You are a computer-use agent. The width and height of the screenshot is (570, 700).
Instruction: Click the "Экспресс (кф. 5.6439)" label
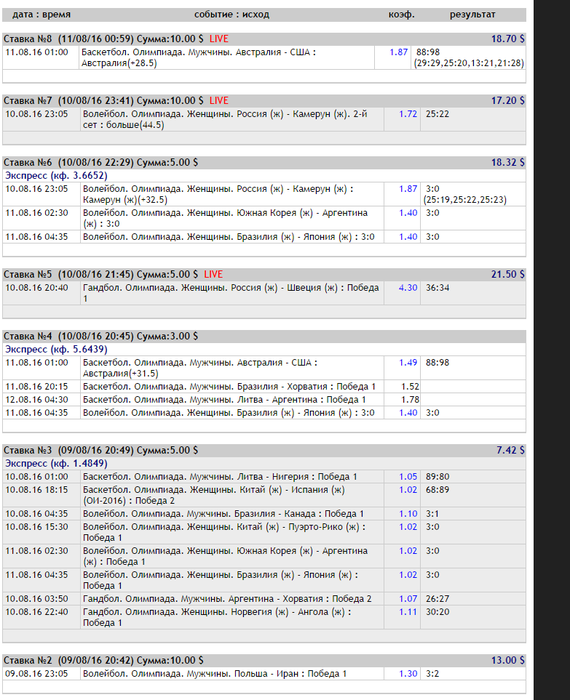[x=56, y=349]
